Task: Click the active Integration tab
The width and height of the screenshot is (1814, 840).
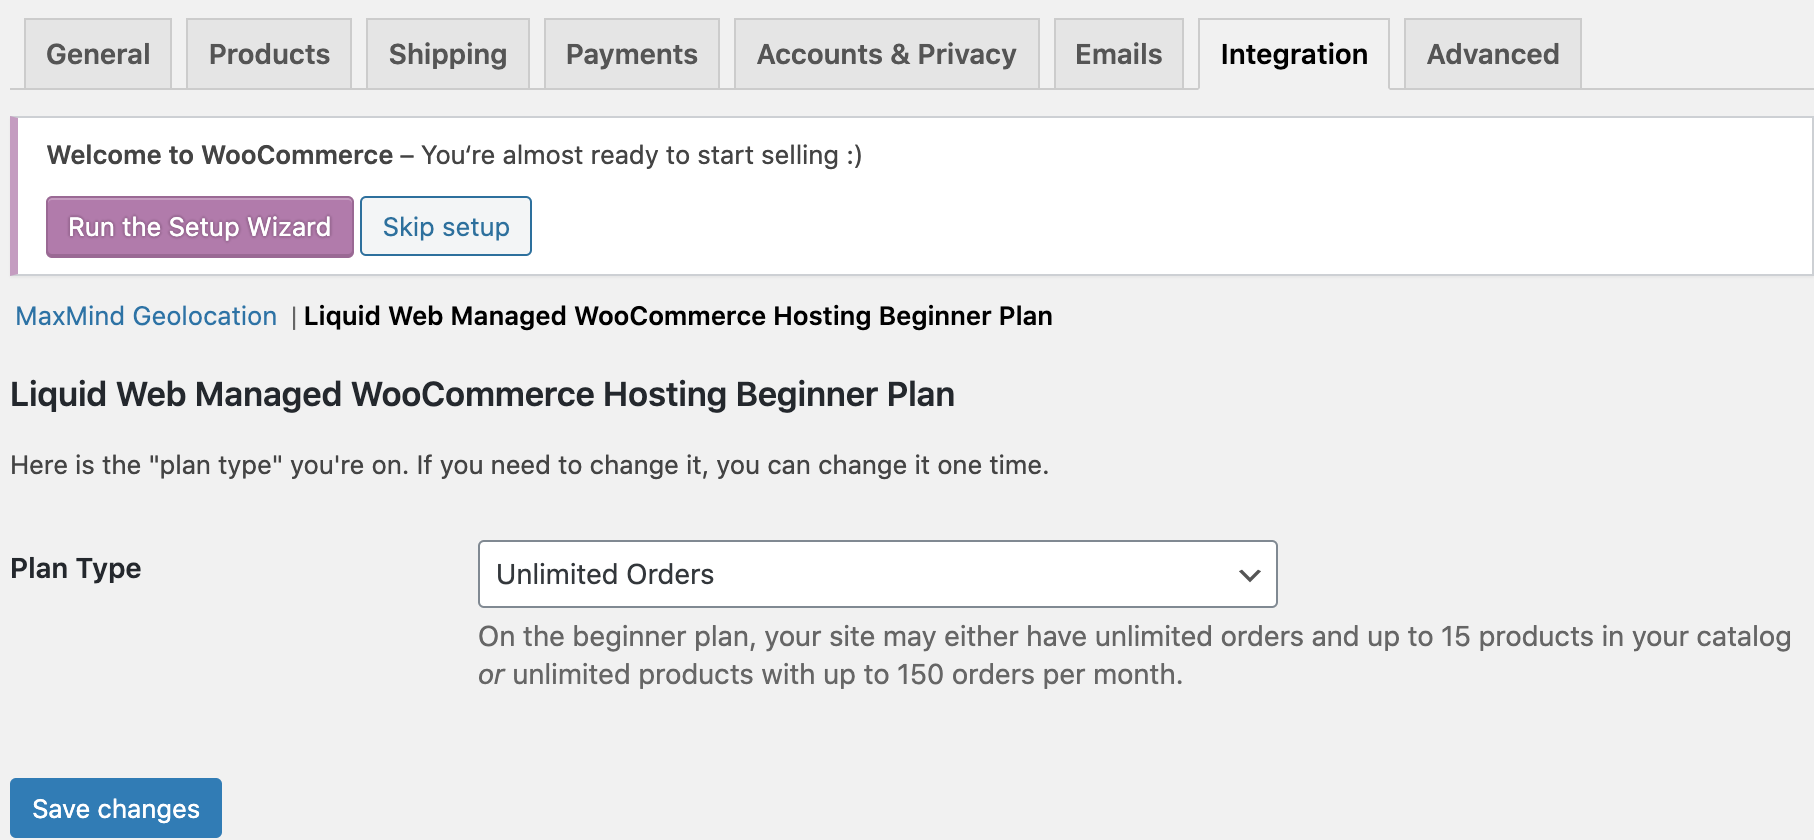Action: point(1294,54)
